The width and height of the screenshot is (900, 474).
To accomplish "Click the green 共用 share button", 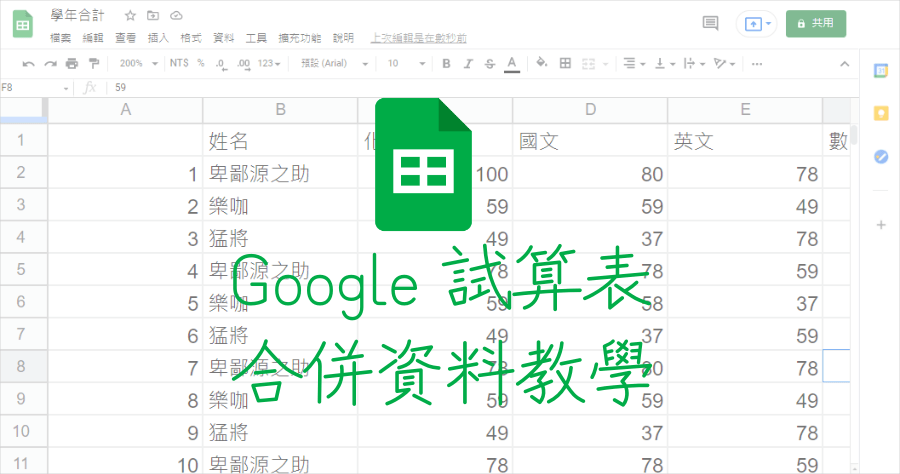I will pyautogui.click(x=816, y=24).
